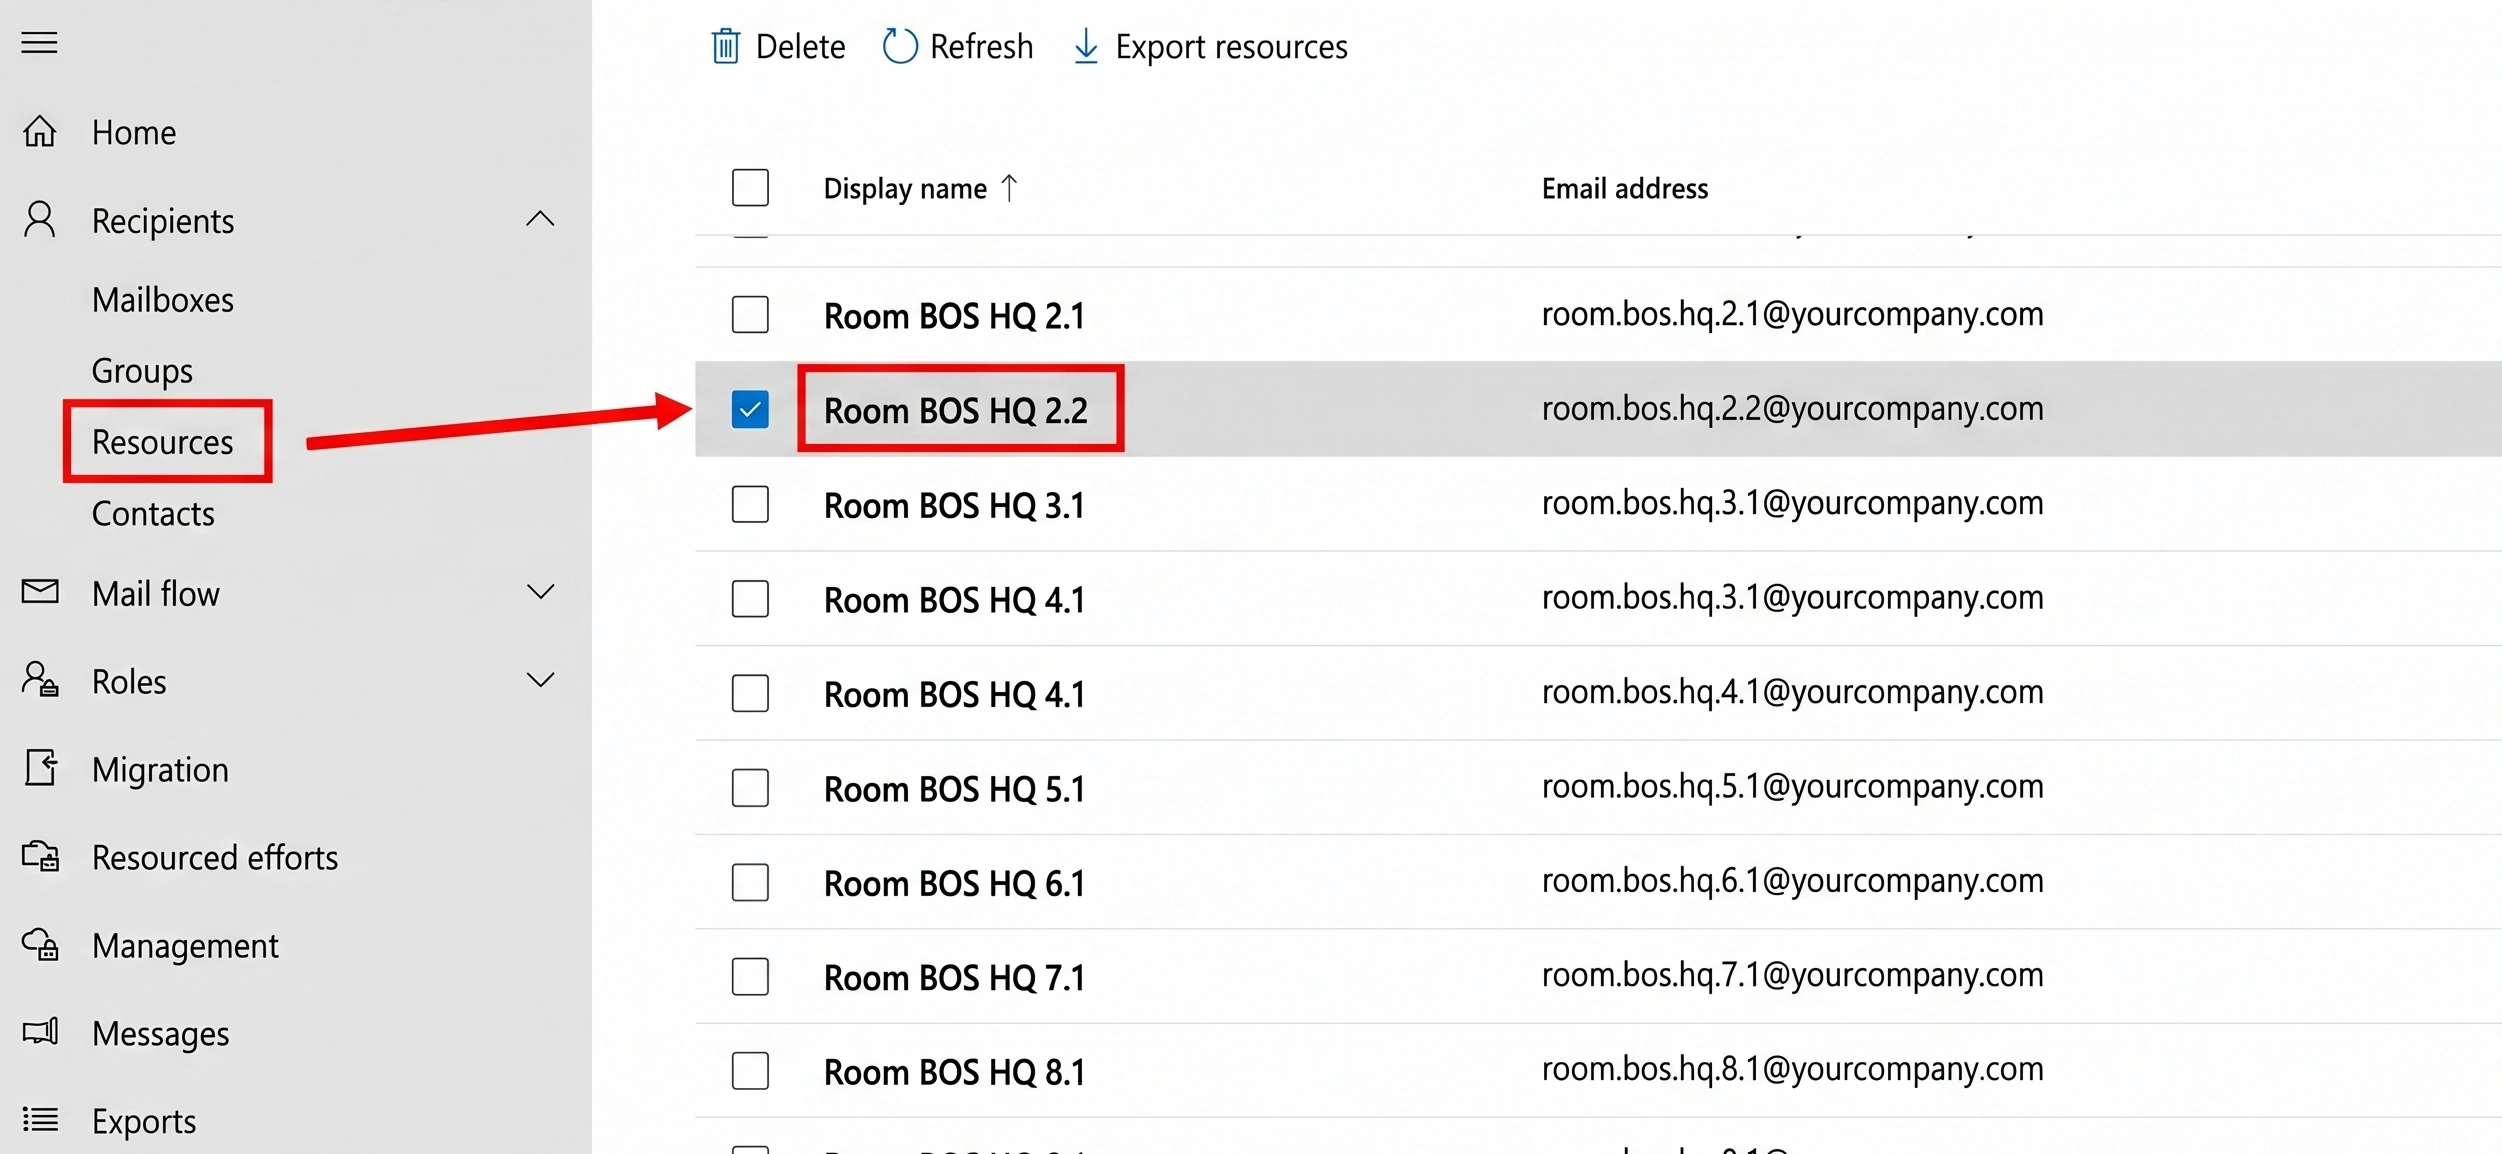Image resolution: width=2502 pixels, height=1154 pixels.
Task: Click the Home house icon
Action: point(40,131)
